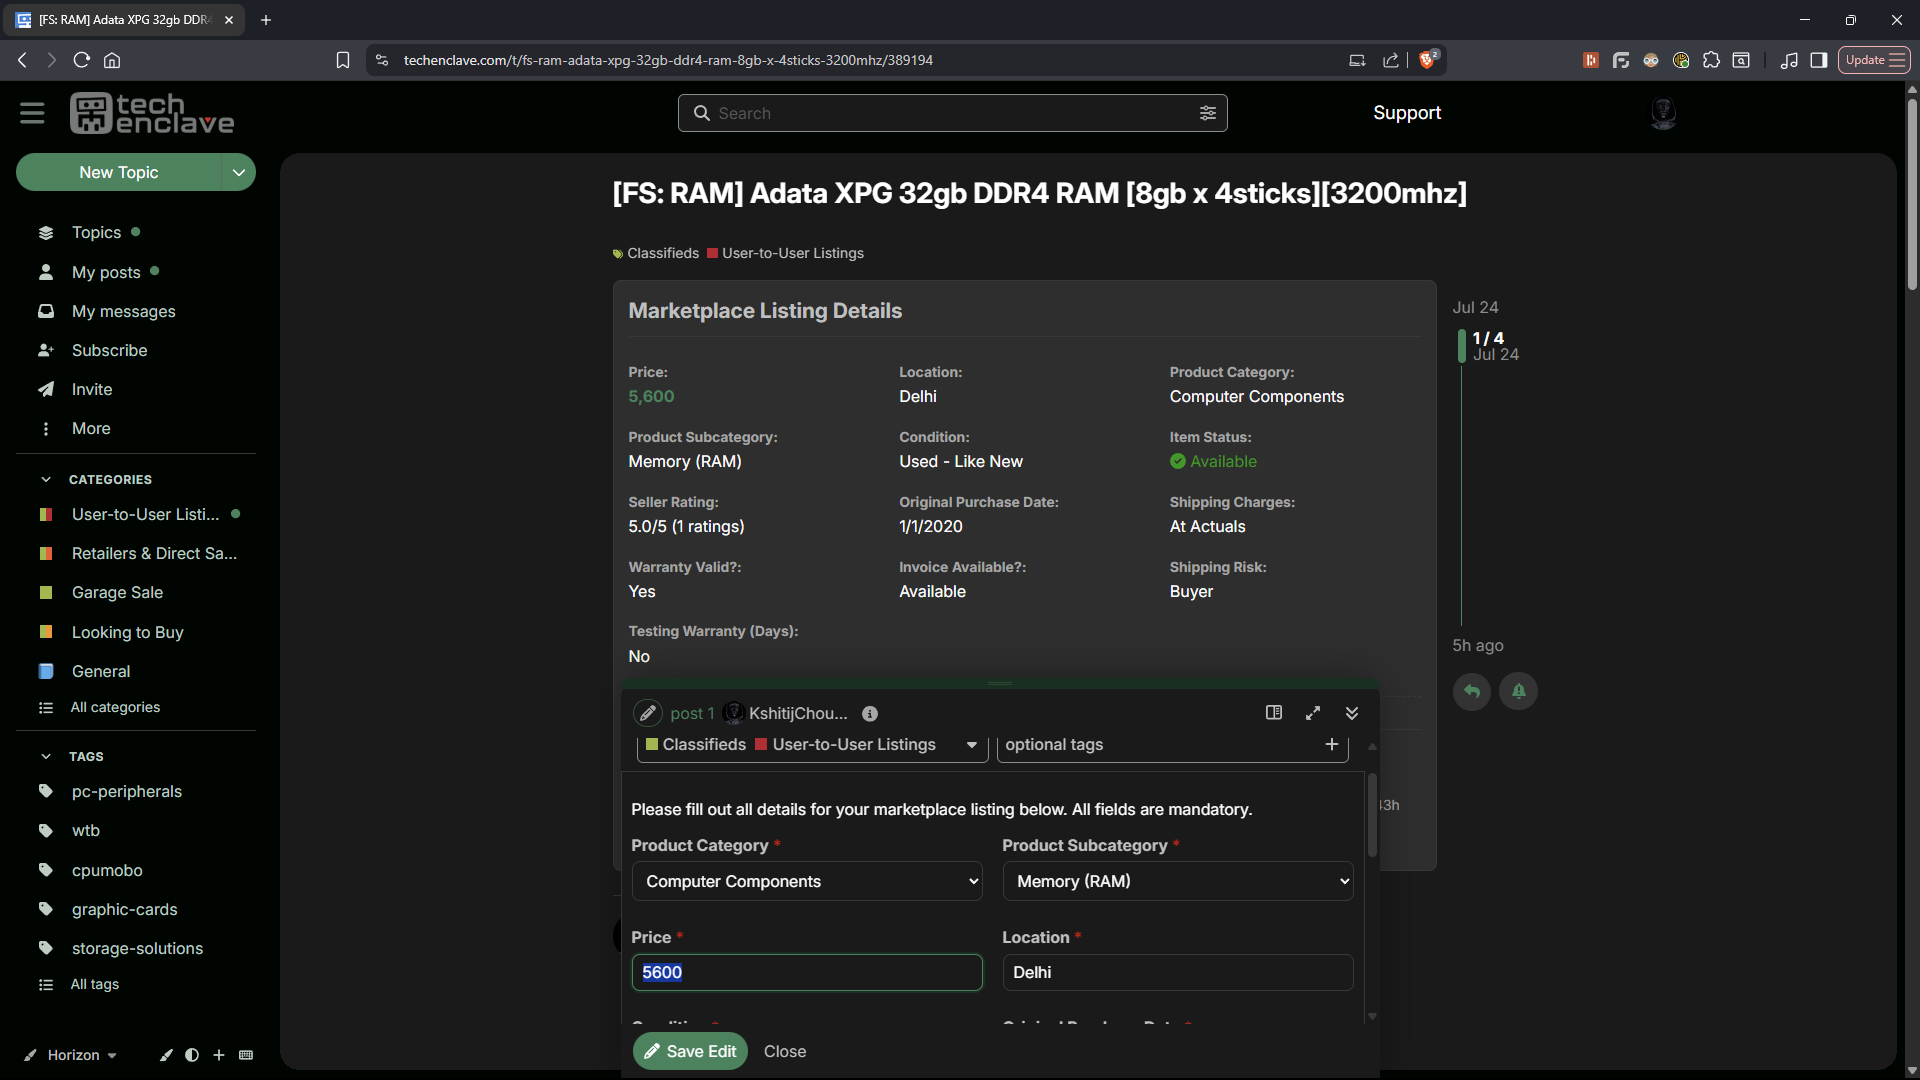1920x1080 pixels.
Task: Expand composer to fullscreen
Action: tap(1313, 713)
